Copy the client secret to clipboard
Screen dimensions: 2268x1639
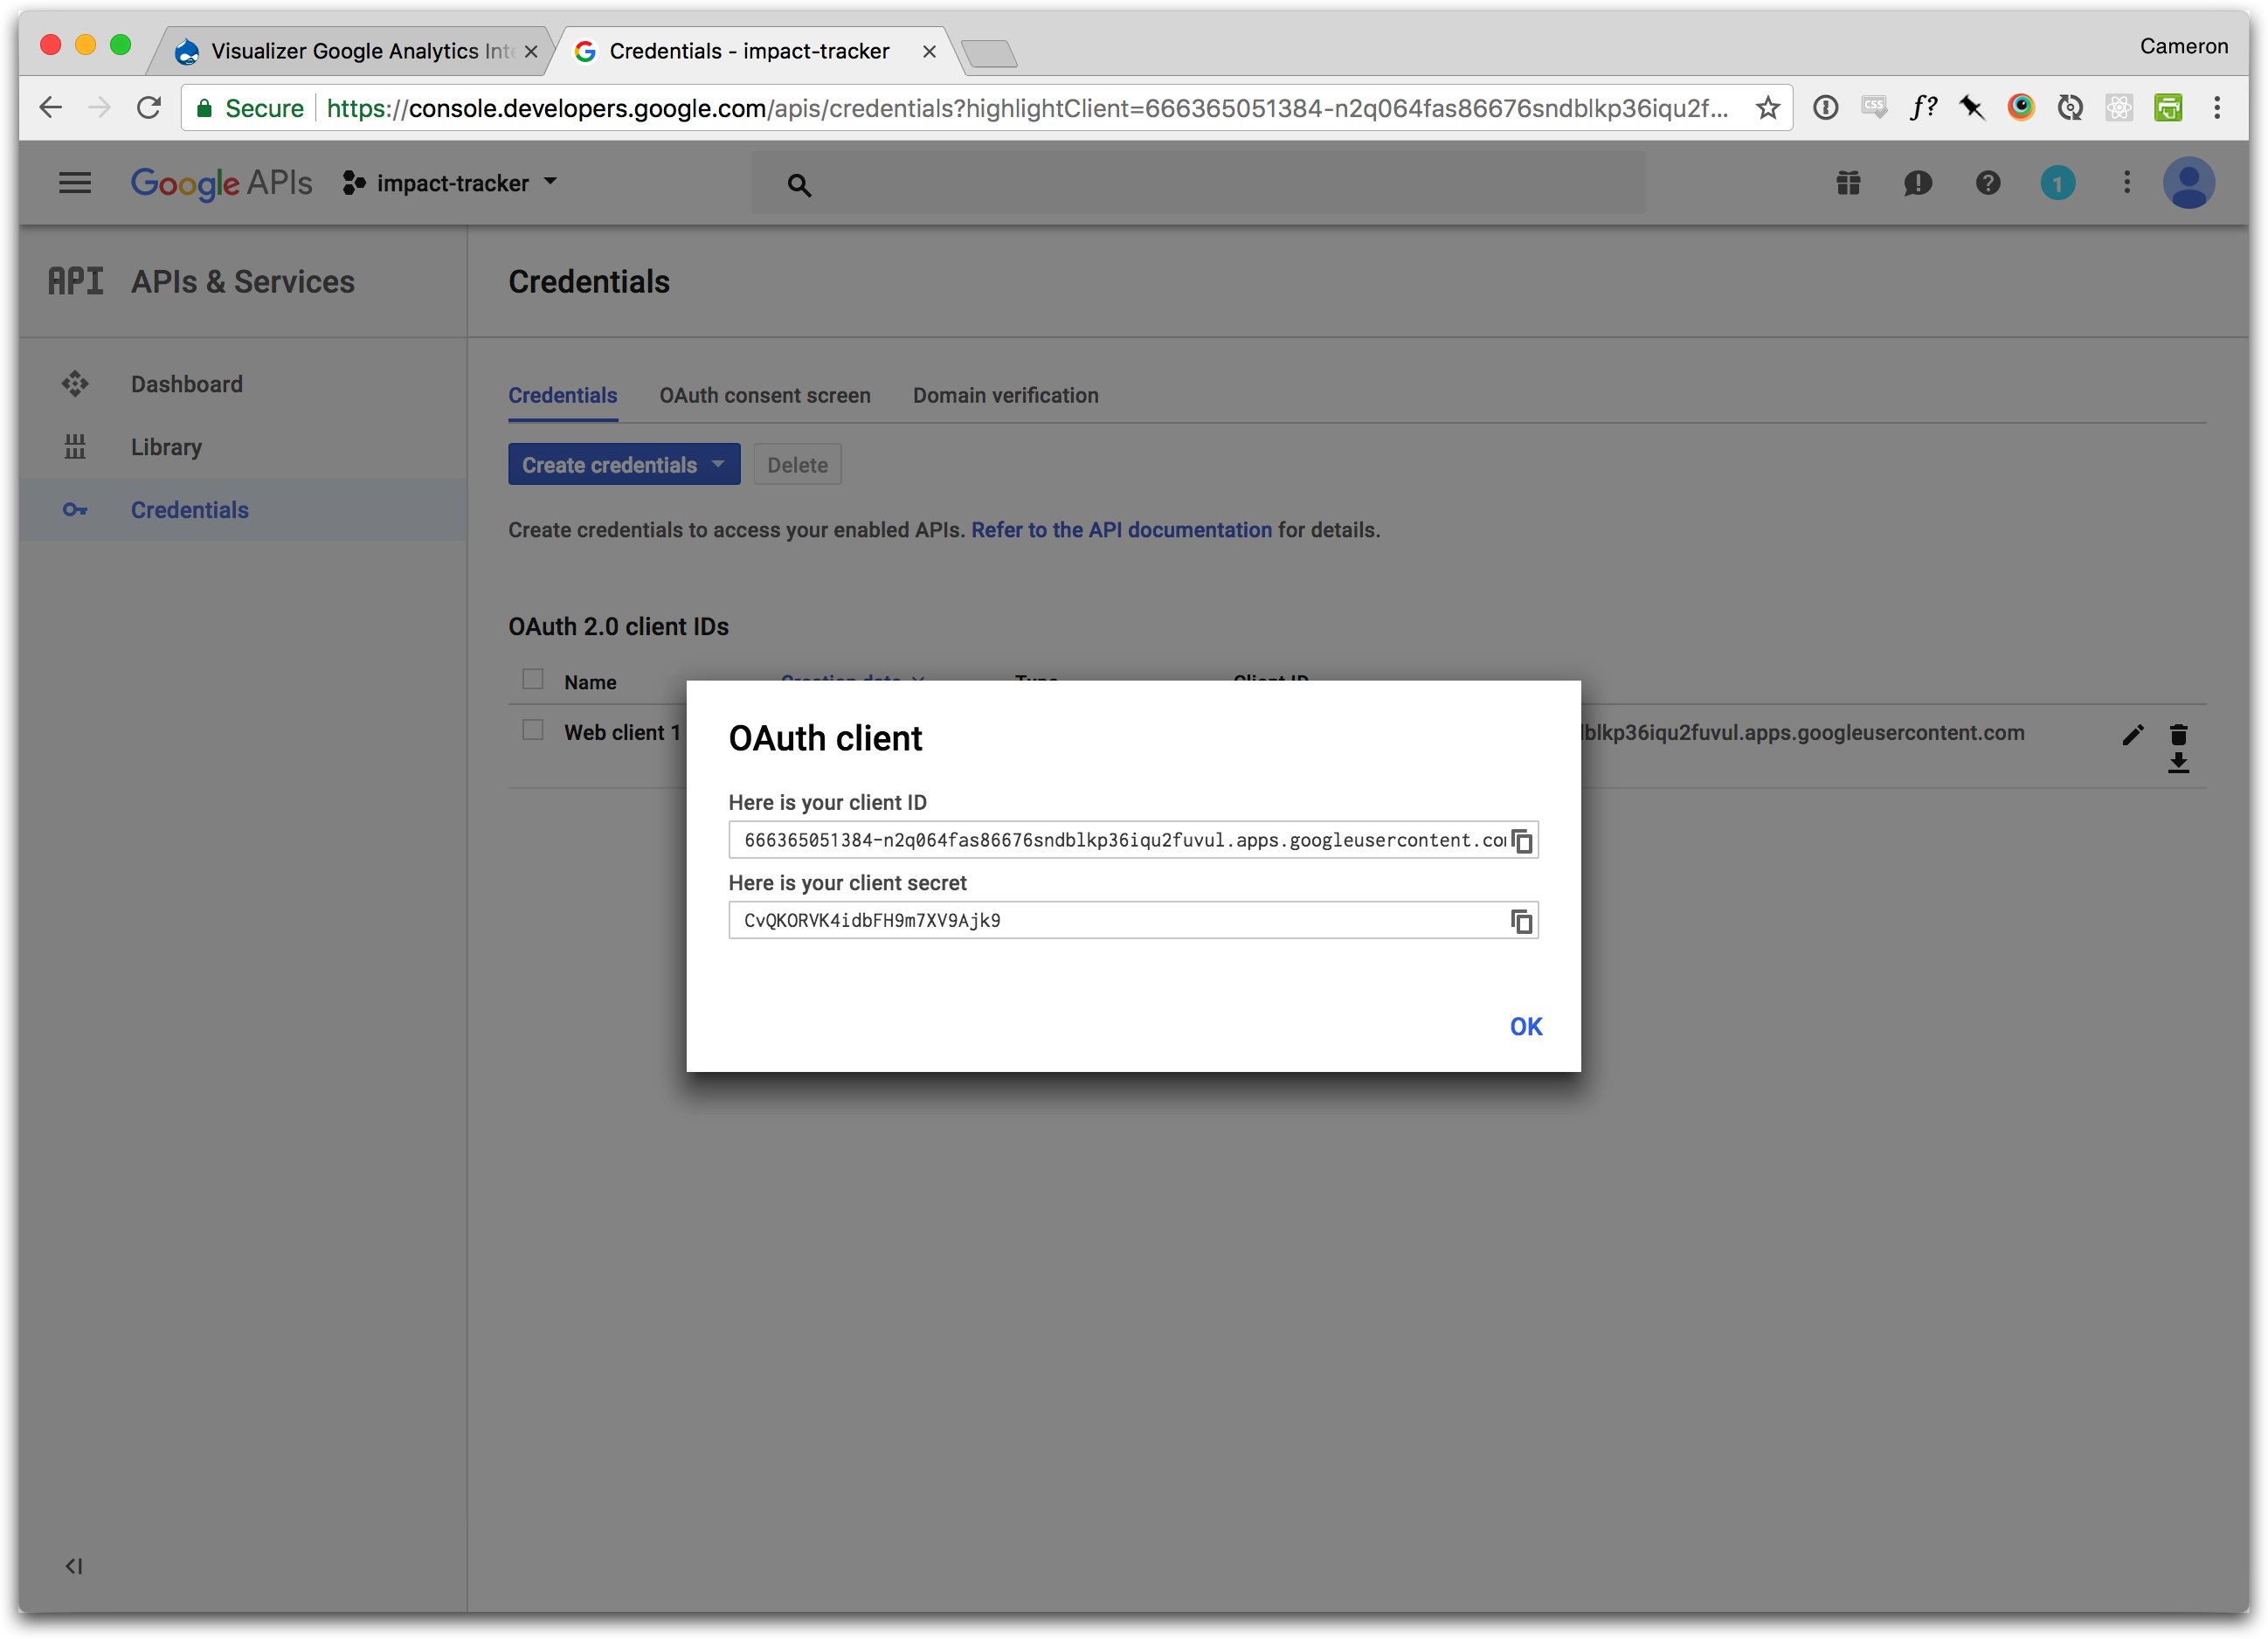[x=1521, y=921]
